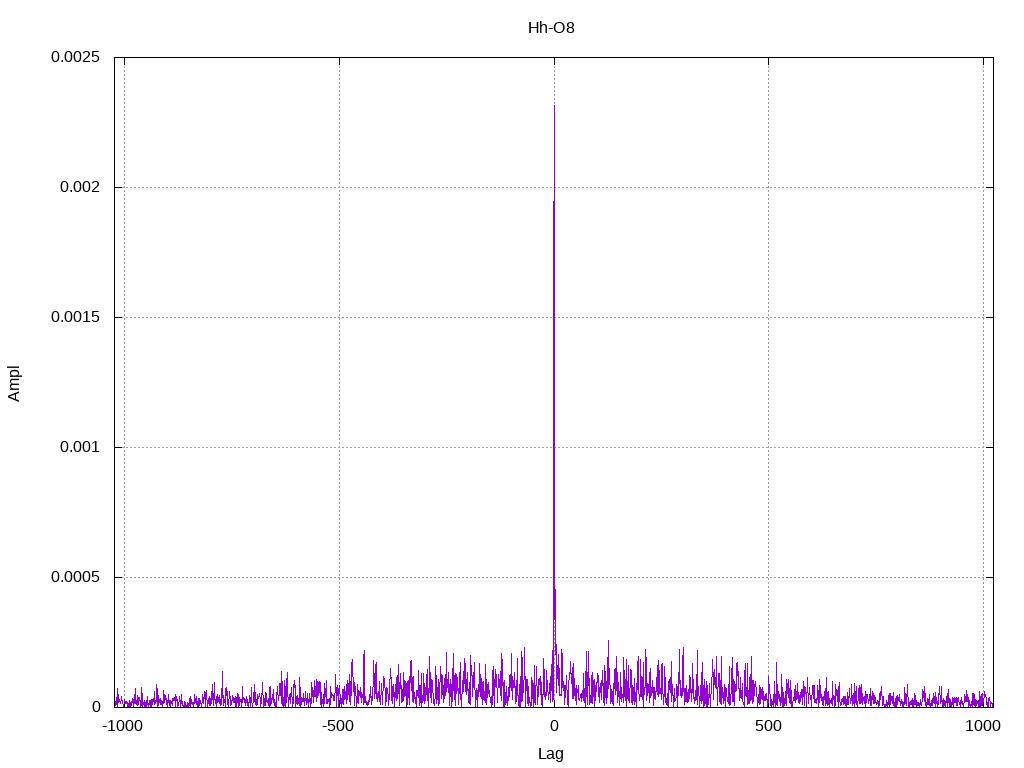Click the x-axis label Lag
1024x768 pixels.
coord(551,754)
